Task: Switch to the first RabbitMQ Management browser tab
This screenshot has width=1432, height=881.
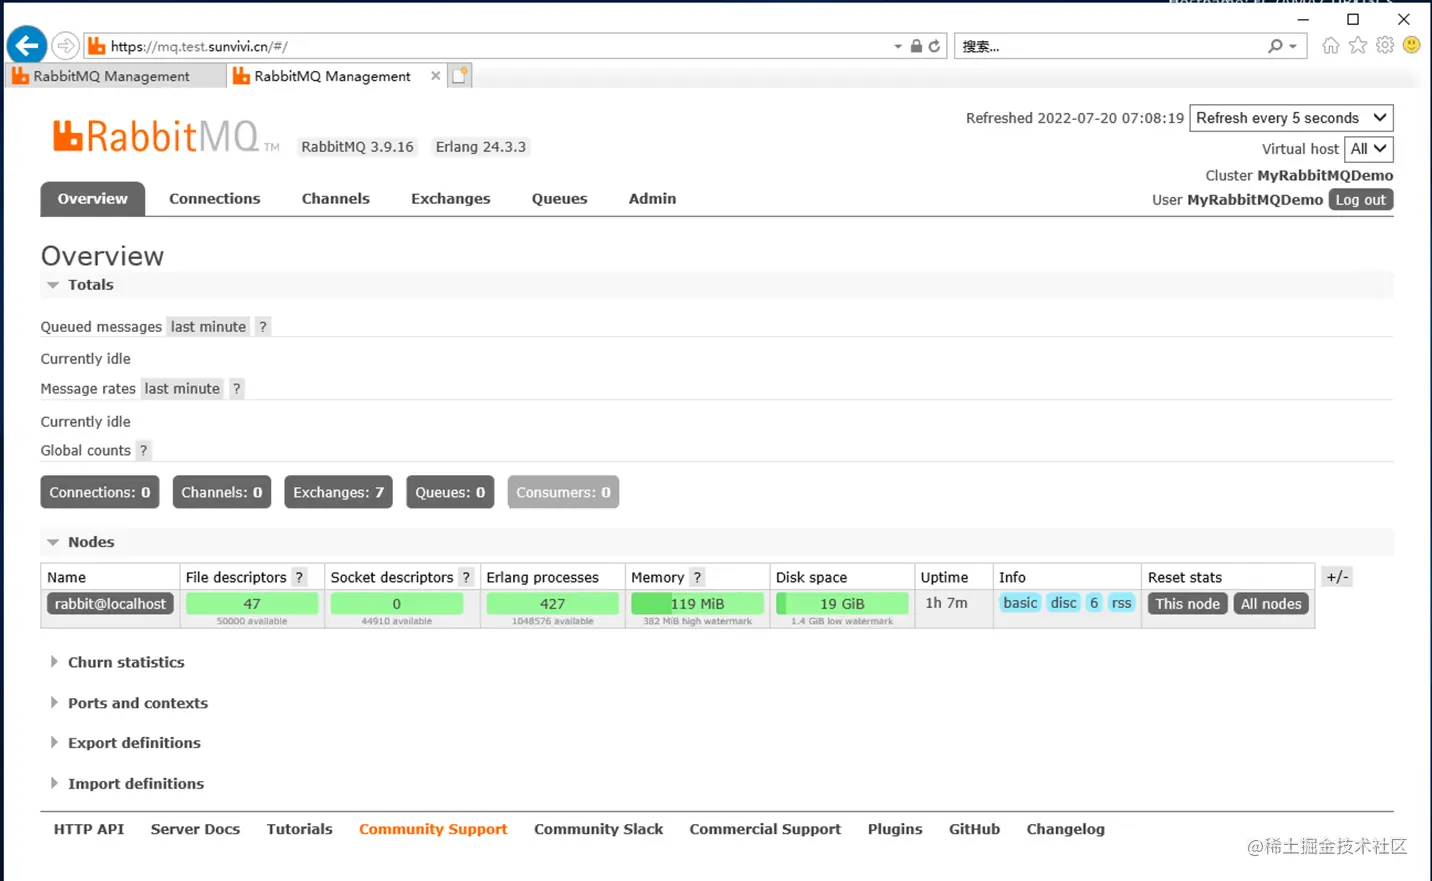Action: pyautogui.click(x=115, y=76)
